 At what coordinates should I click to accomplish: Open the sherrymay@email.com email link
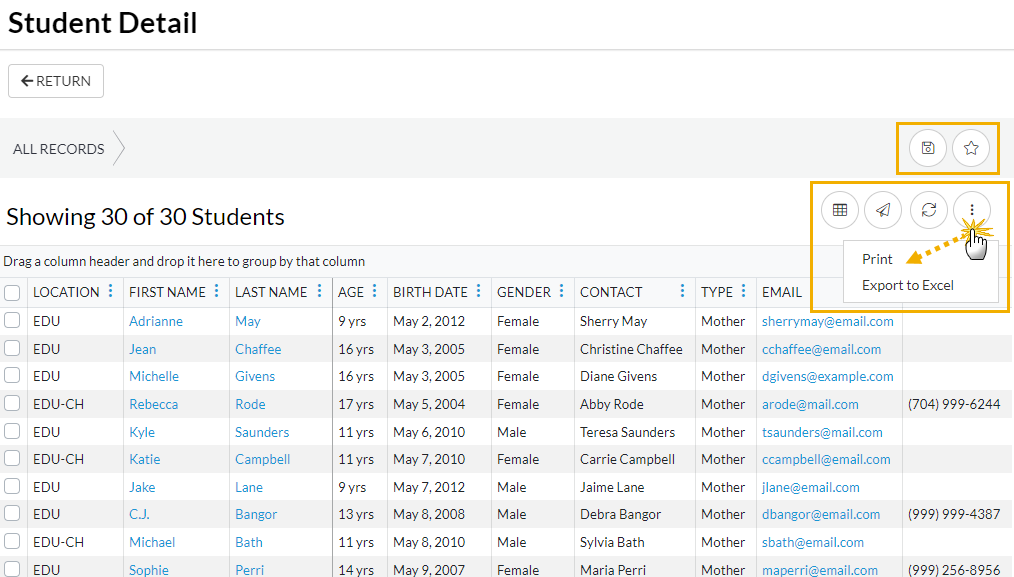tap(827, 321)
